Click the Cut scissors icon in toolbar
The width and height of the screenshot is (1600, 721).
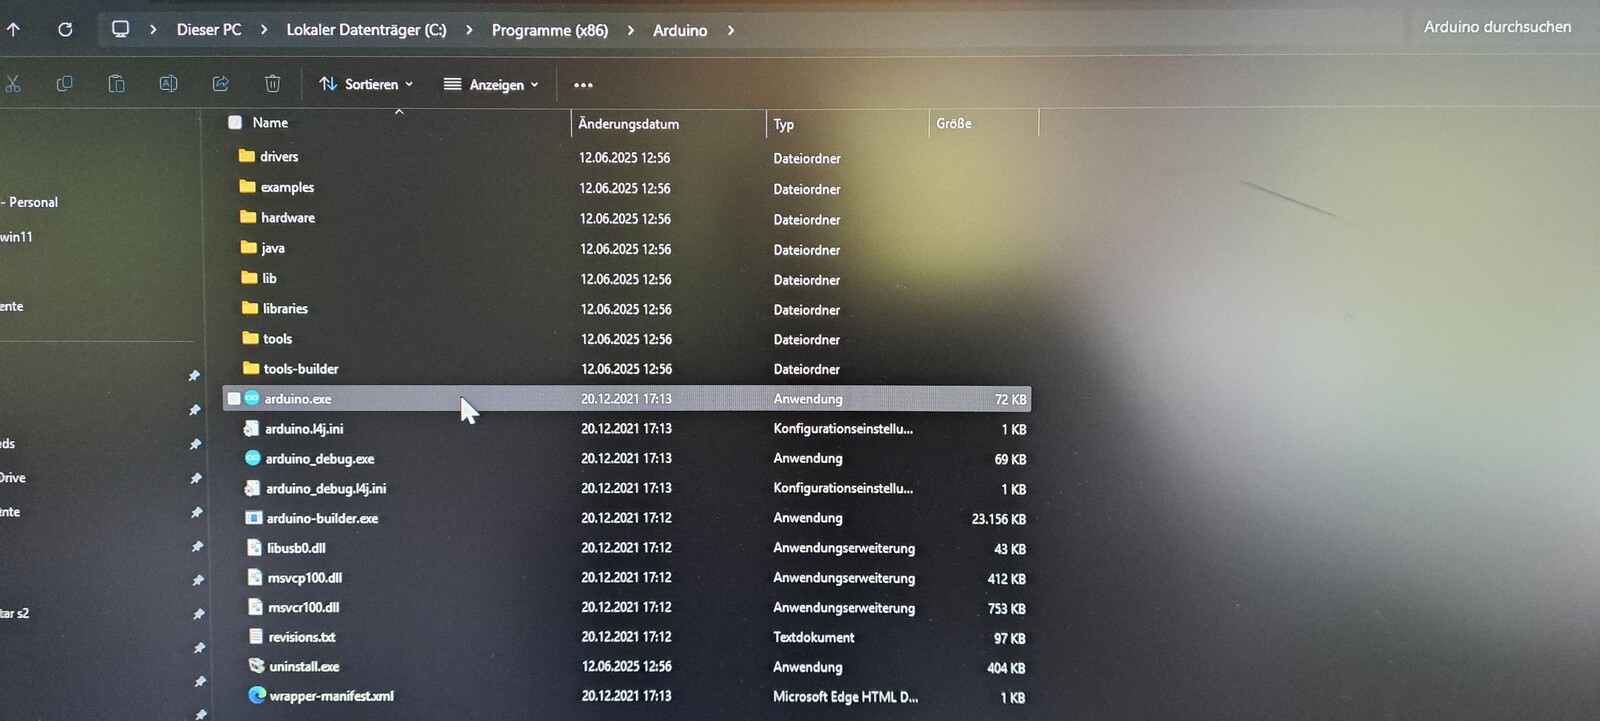(13, 84)
